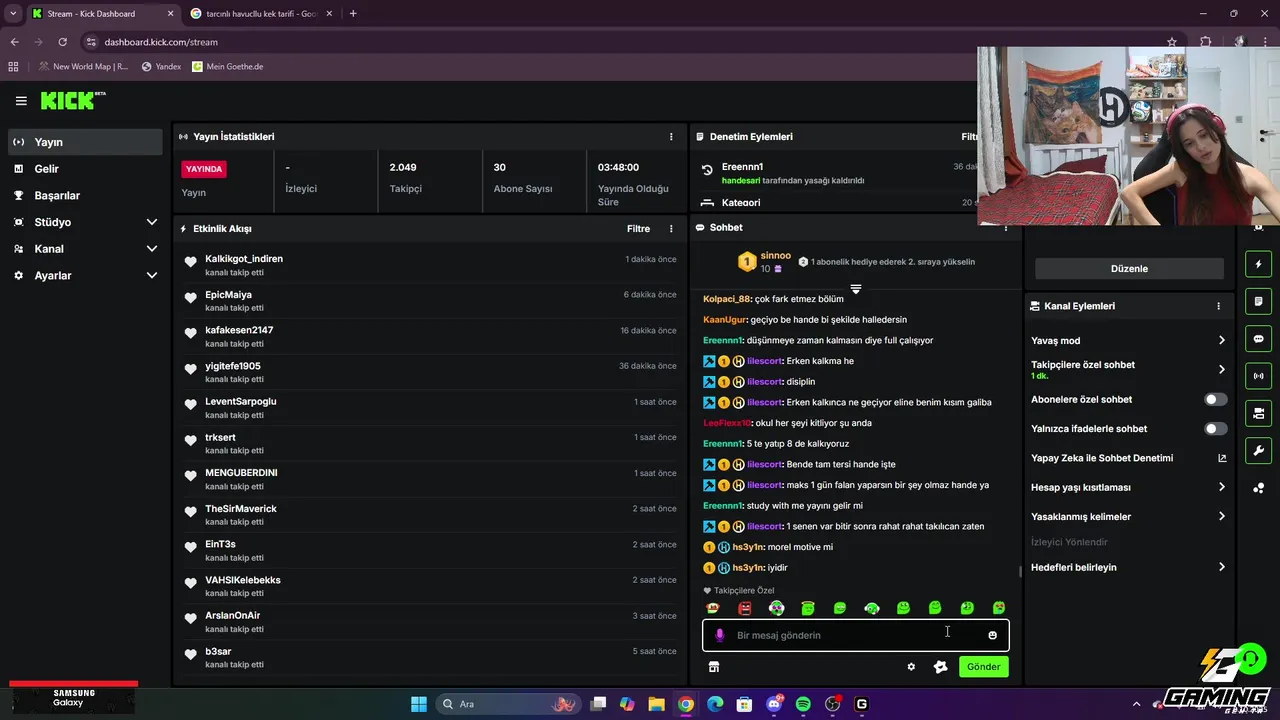This screenshot has width=1280, height=720.
Task: Click the lightning bolt panel icon
Action: coord(1258,264)
